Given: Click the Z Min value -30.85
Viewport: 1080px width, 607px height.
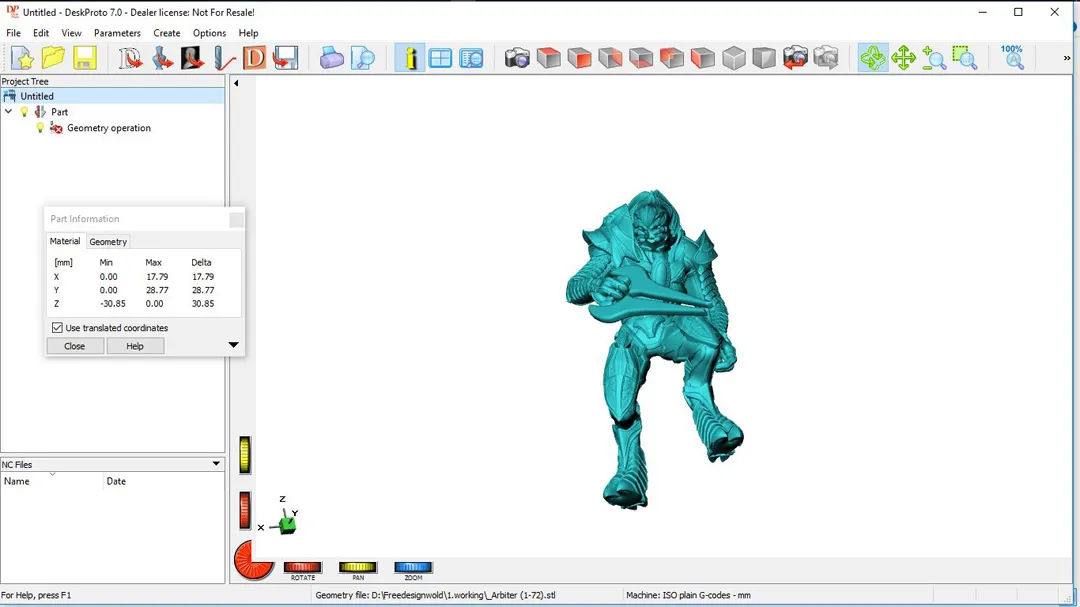Looking at the screenshot, I should pos(112,303).
